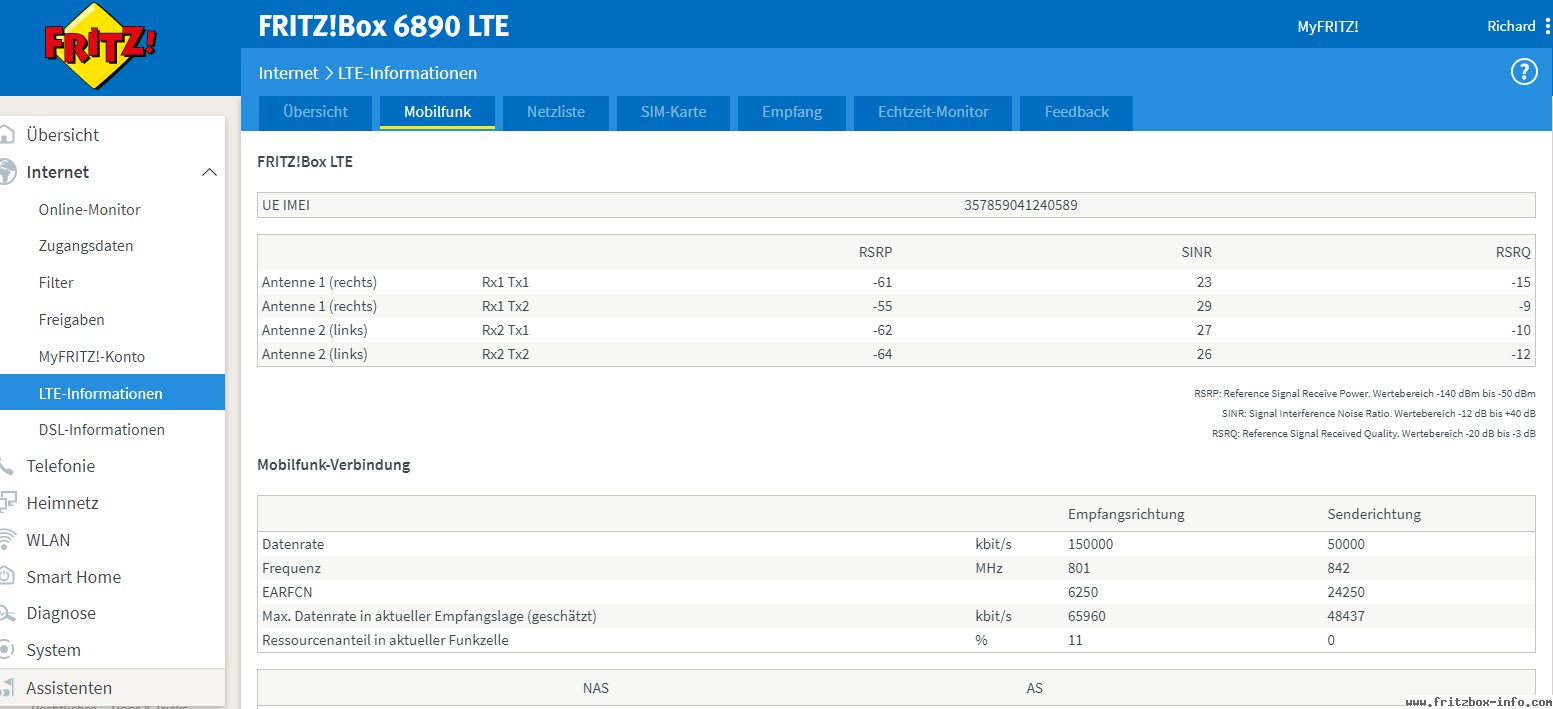1553x709 pixels.
Task: Open the help question mark icon
Action: 1523,72
